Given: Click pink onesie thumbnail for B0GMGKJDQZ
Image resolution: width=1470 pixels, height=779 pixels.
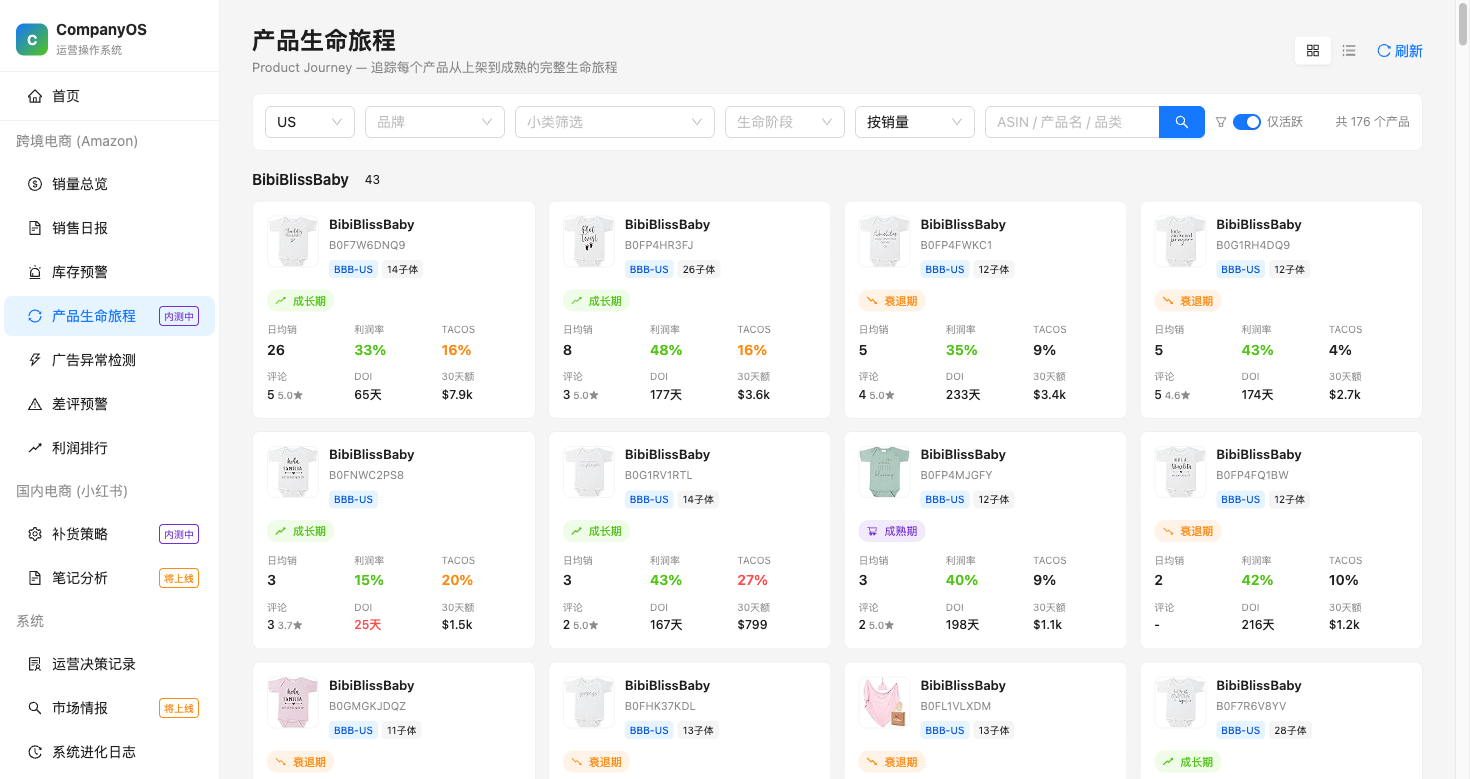Looking at the screenshot, I should [292, 702].
